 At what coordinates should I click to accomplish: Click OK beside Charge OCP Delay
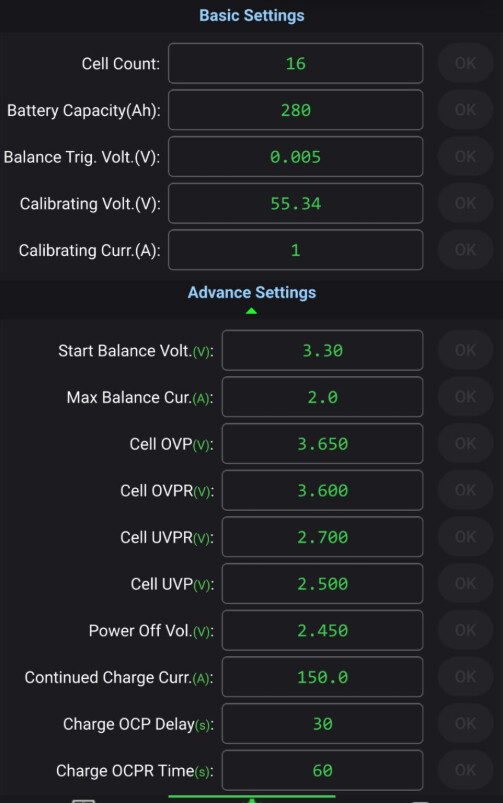(465, 723)
